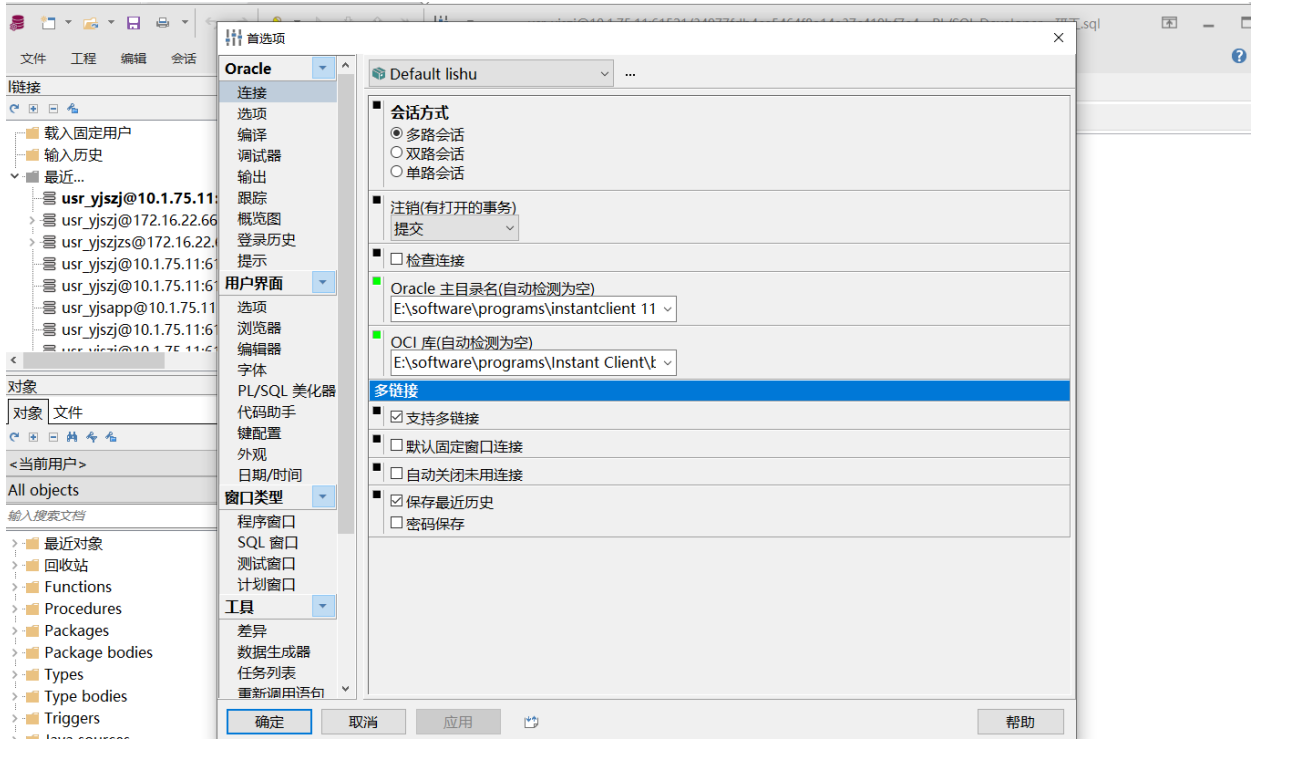Screen dimensions: 1299x757
Task: Create a new database connection via toolbar icon
Action: click(17, 23)
